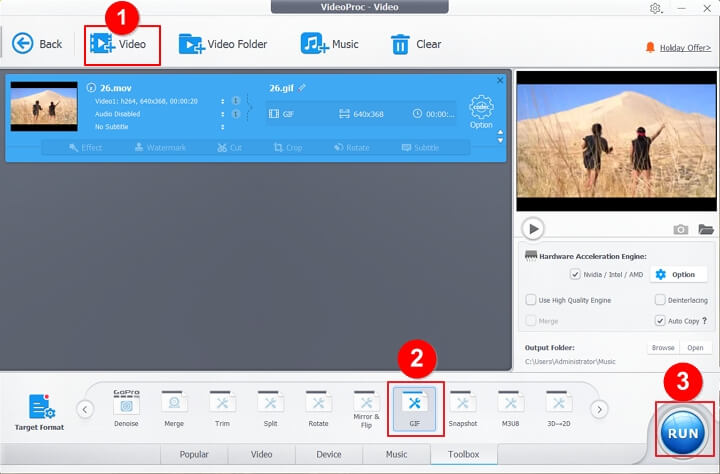
Task: Open the Cut tool for 26.mov
Action: 230,147
